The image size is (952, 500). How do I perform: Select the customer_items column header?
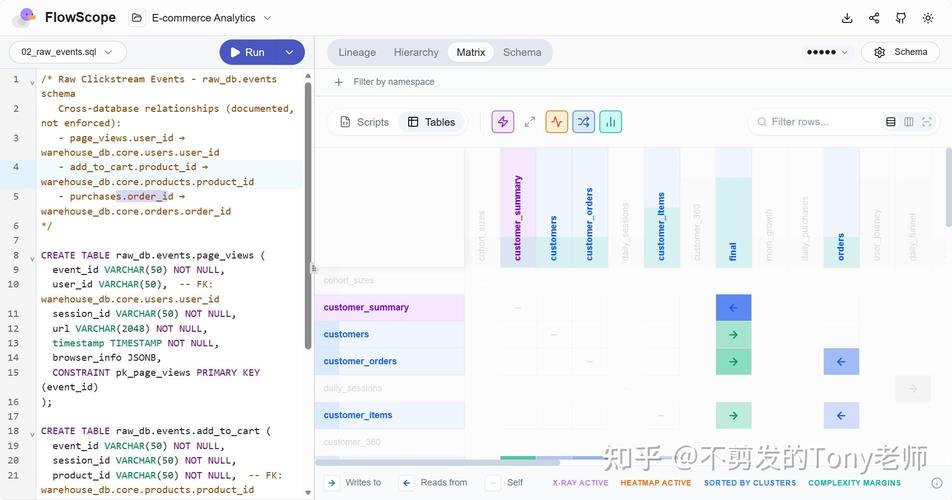[x=662, y=208]
